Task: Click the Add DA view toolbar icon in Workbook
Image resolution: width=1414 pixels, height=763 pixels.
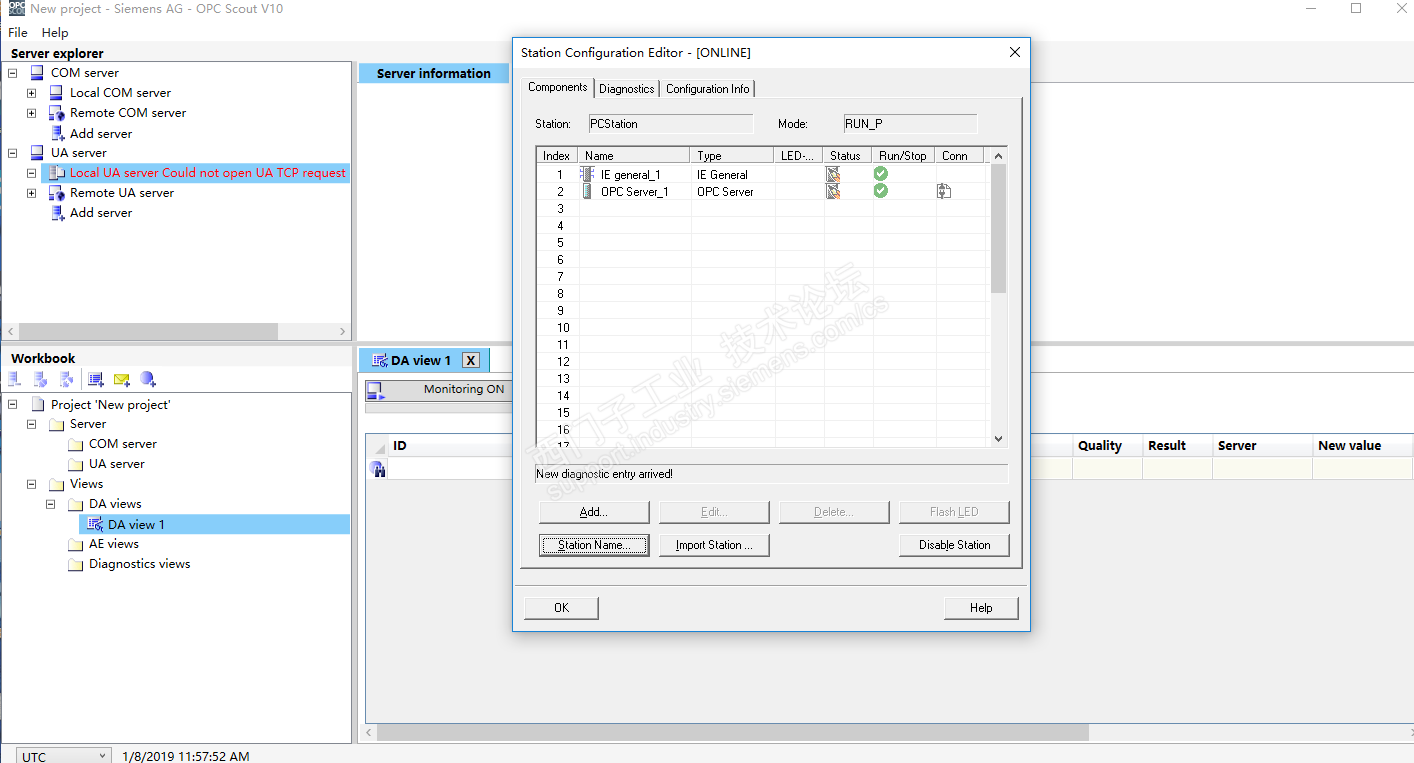Action: (96, 379)
